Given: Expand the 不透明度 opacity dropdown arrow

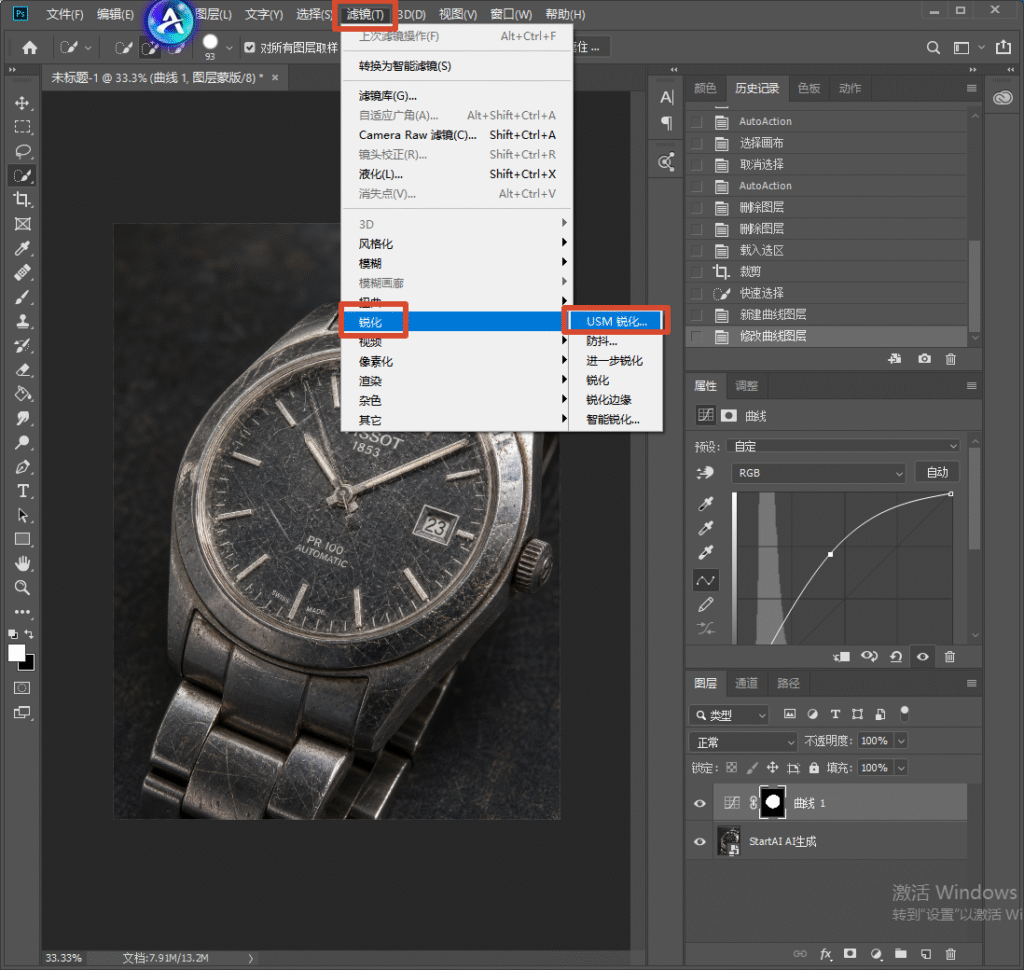Looking at the screenshot, I should pyautogui.click(x=901, y=741).
